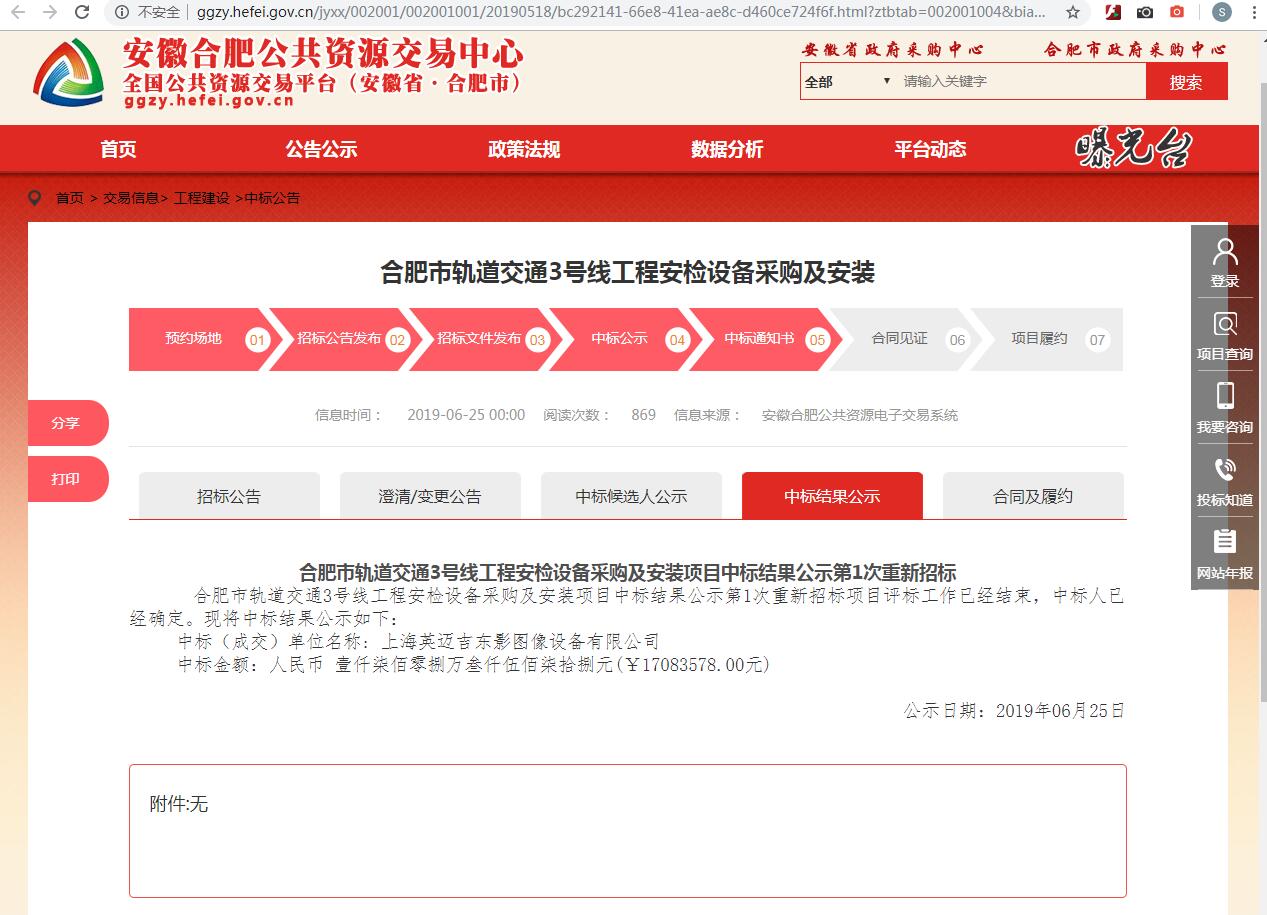The height and width of the screenshot is (915, 1267).
Task: Open the 数据分析 navigation menu
Action: point(728,149)
